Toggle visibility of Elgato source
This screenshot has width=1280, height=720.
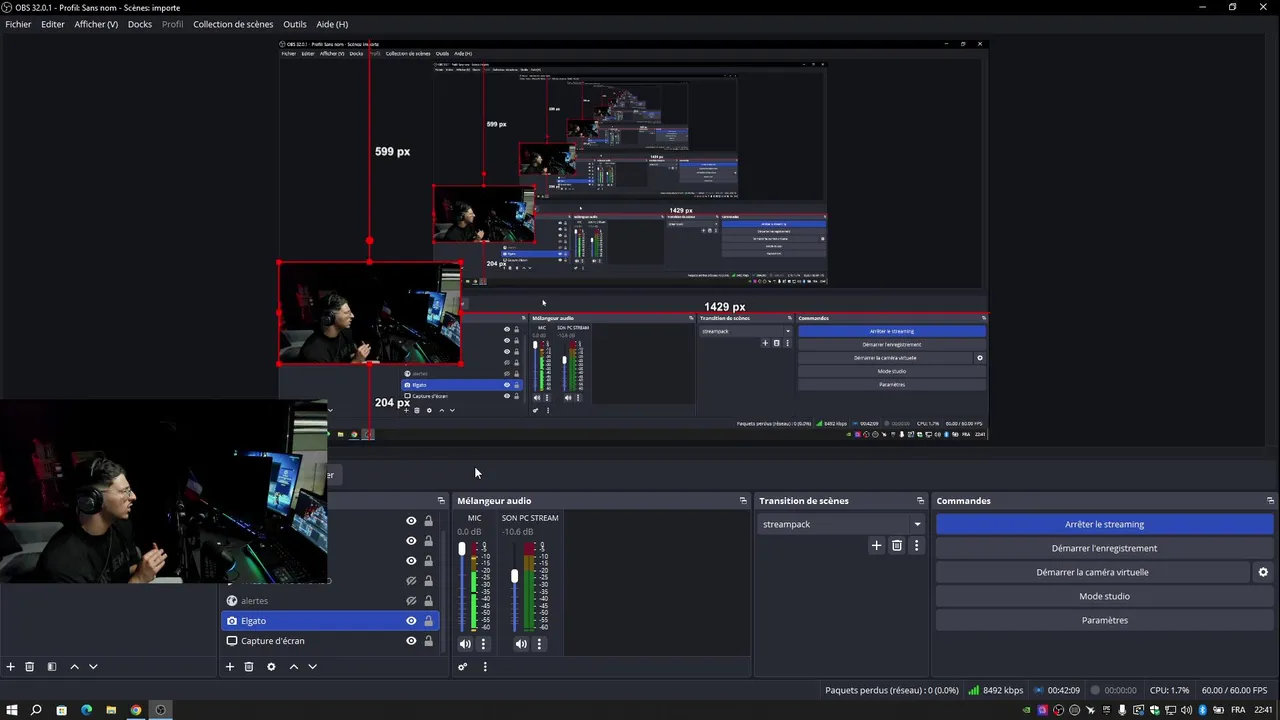[x=411, y=621]
